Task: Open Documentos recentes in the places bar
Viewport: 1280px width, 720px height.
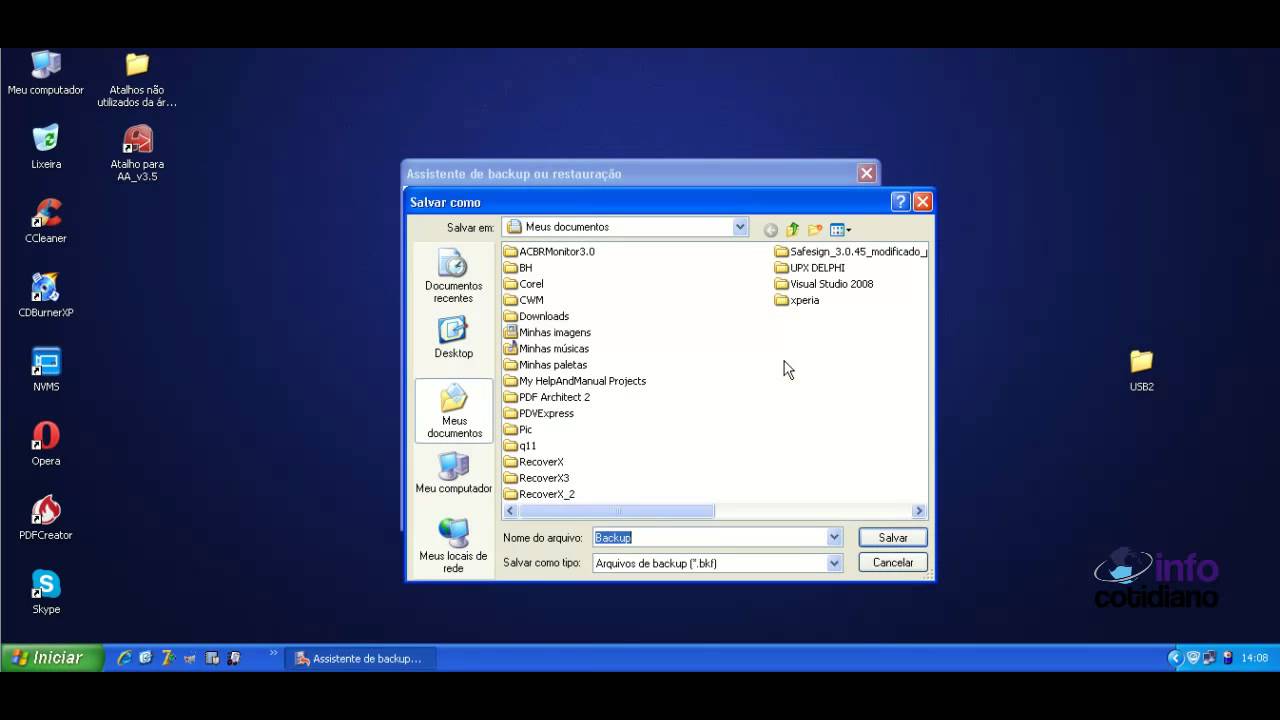Action: pyautogui.click(x=453, y=276)
